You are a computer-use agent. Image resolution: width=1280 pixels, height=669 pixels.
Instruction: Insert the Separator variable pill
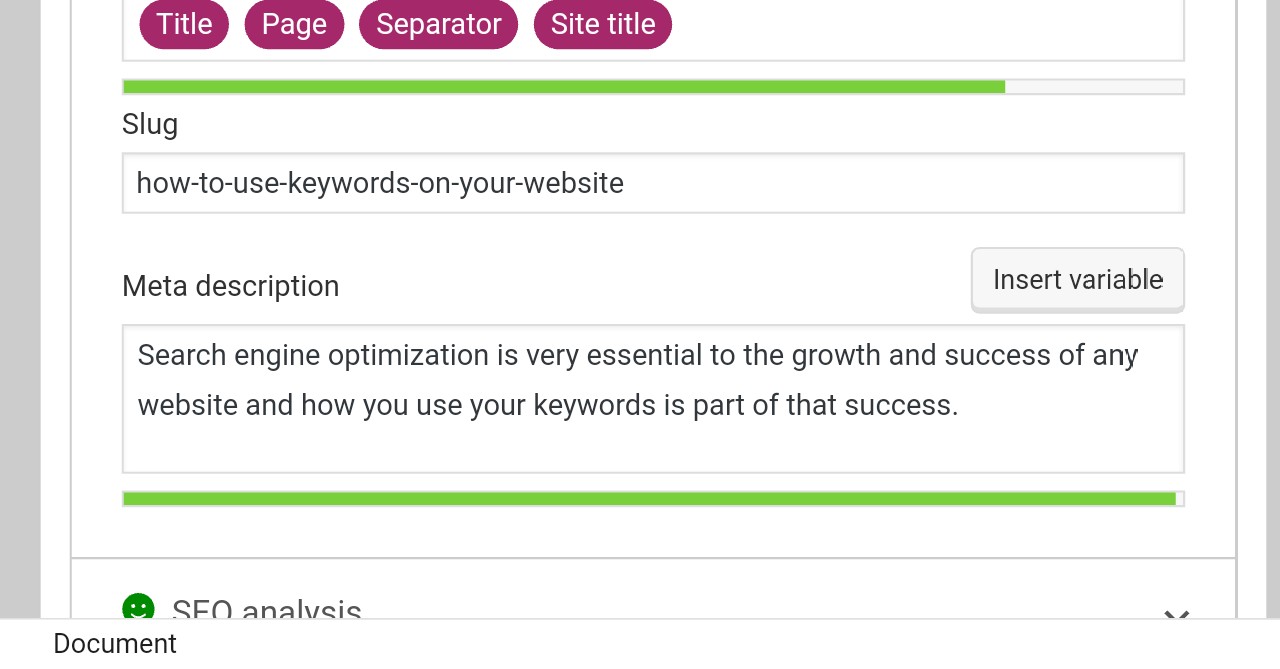coord(438,24)
